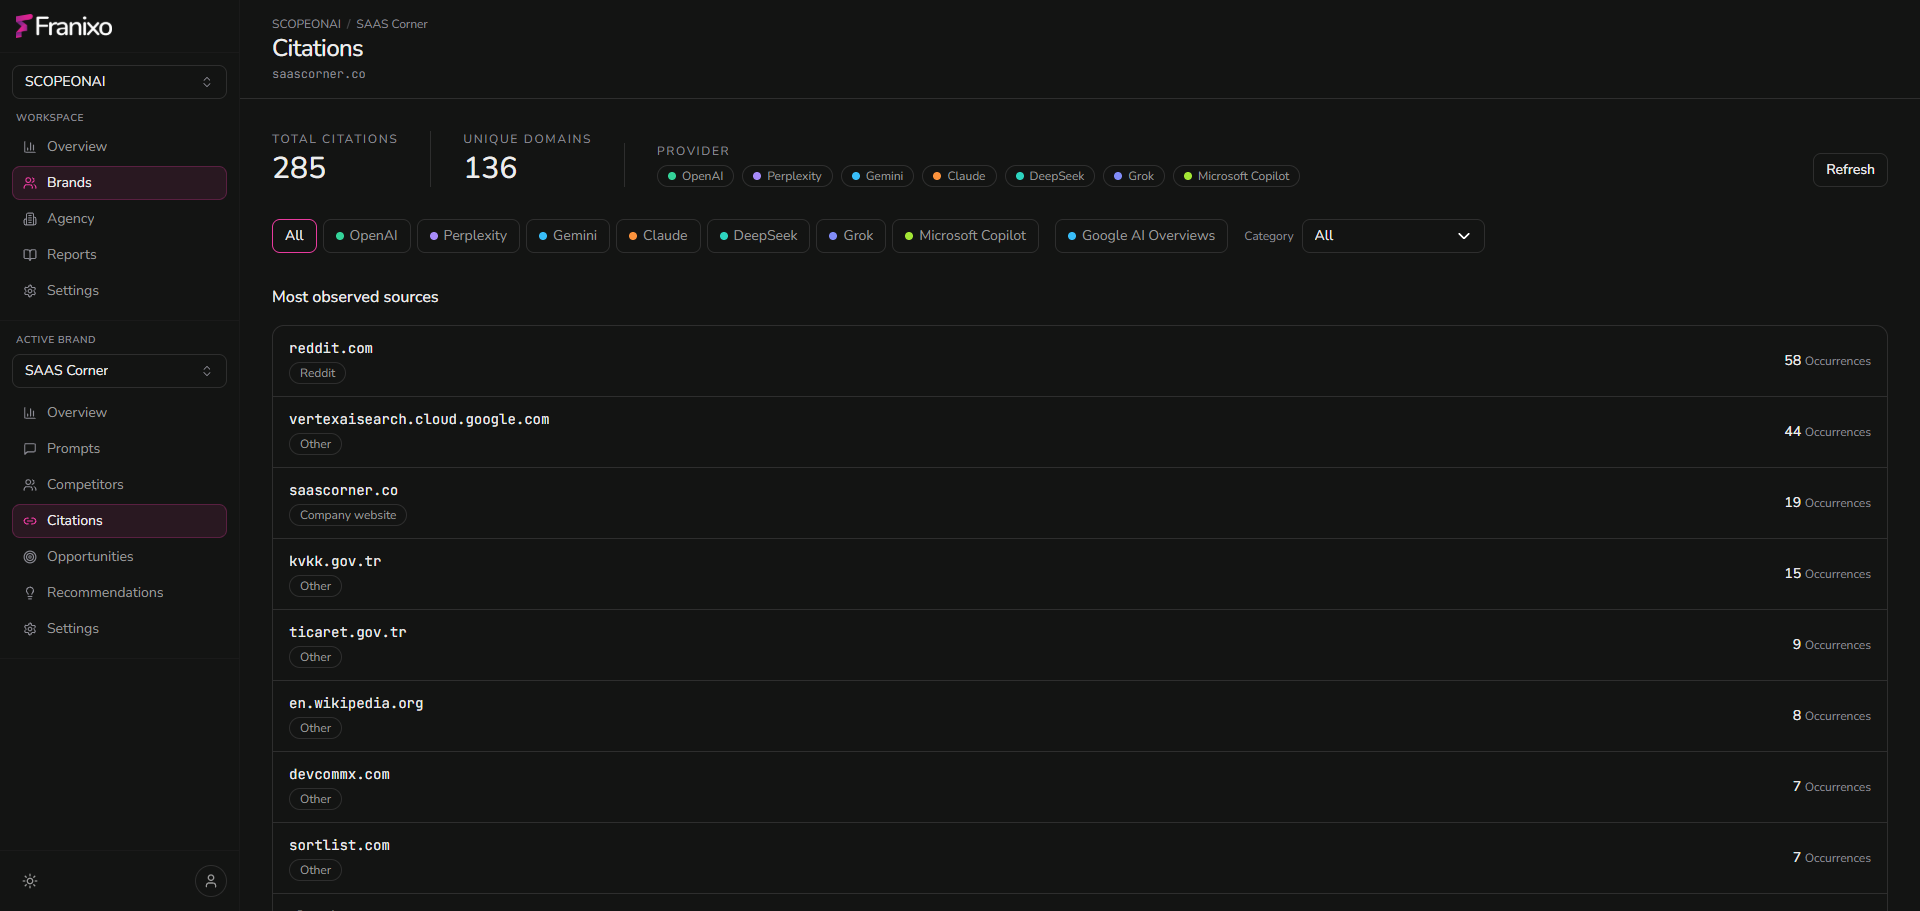Open workspace Overview page
1920x911 pixels.
point(119,147)
